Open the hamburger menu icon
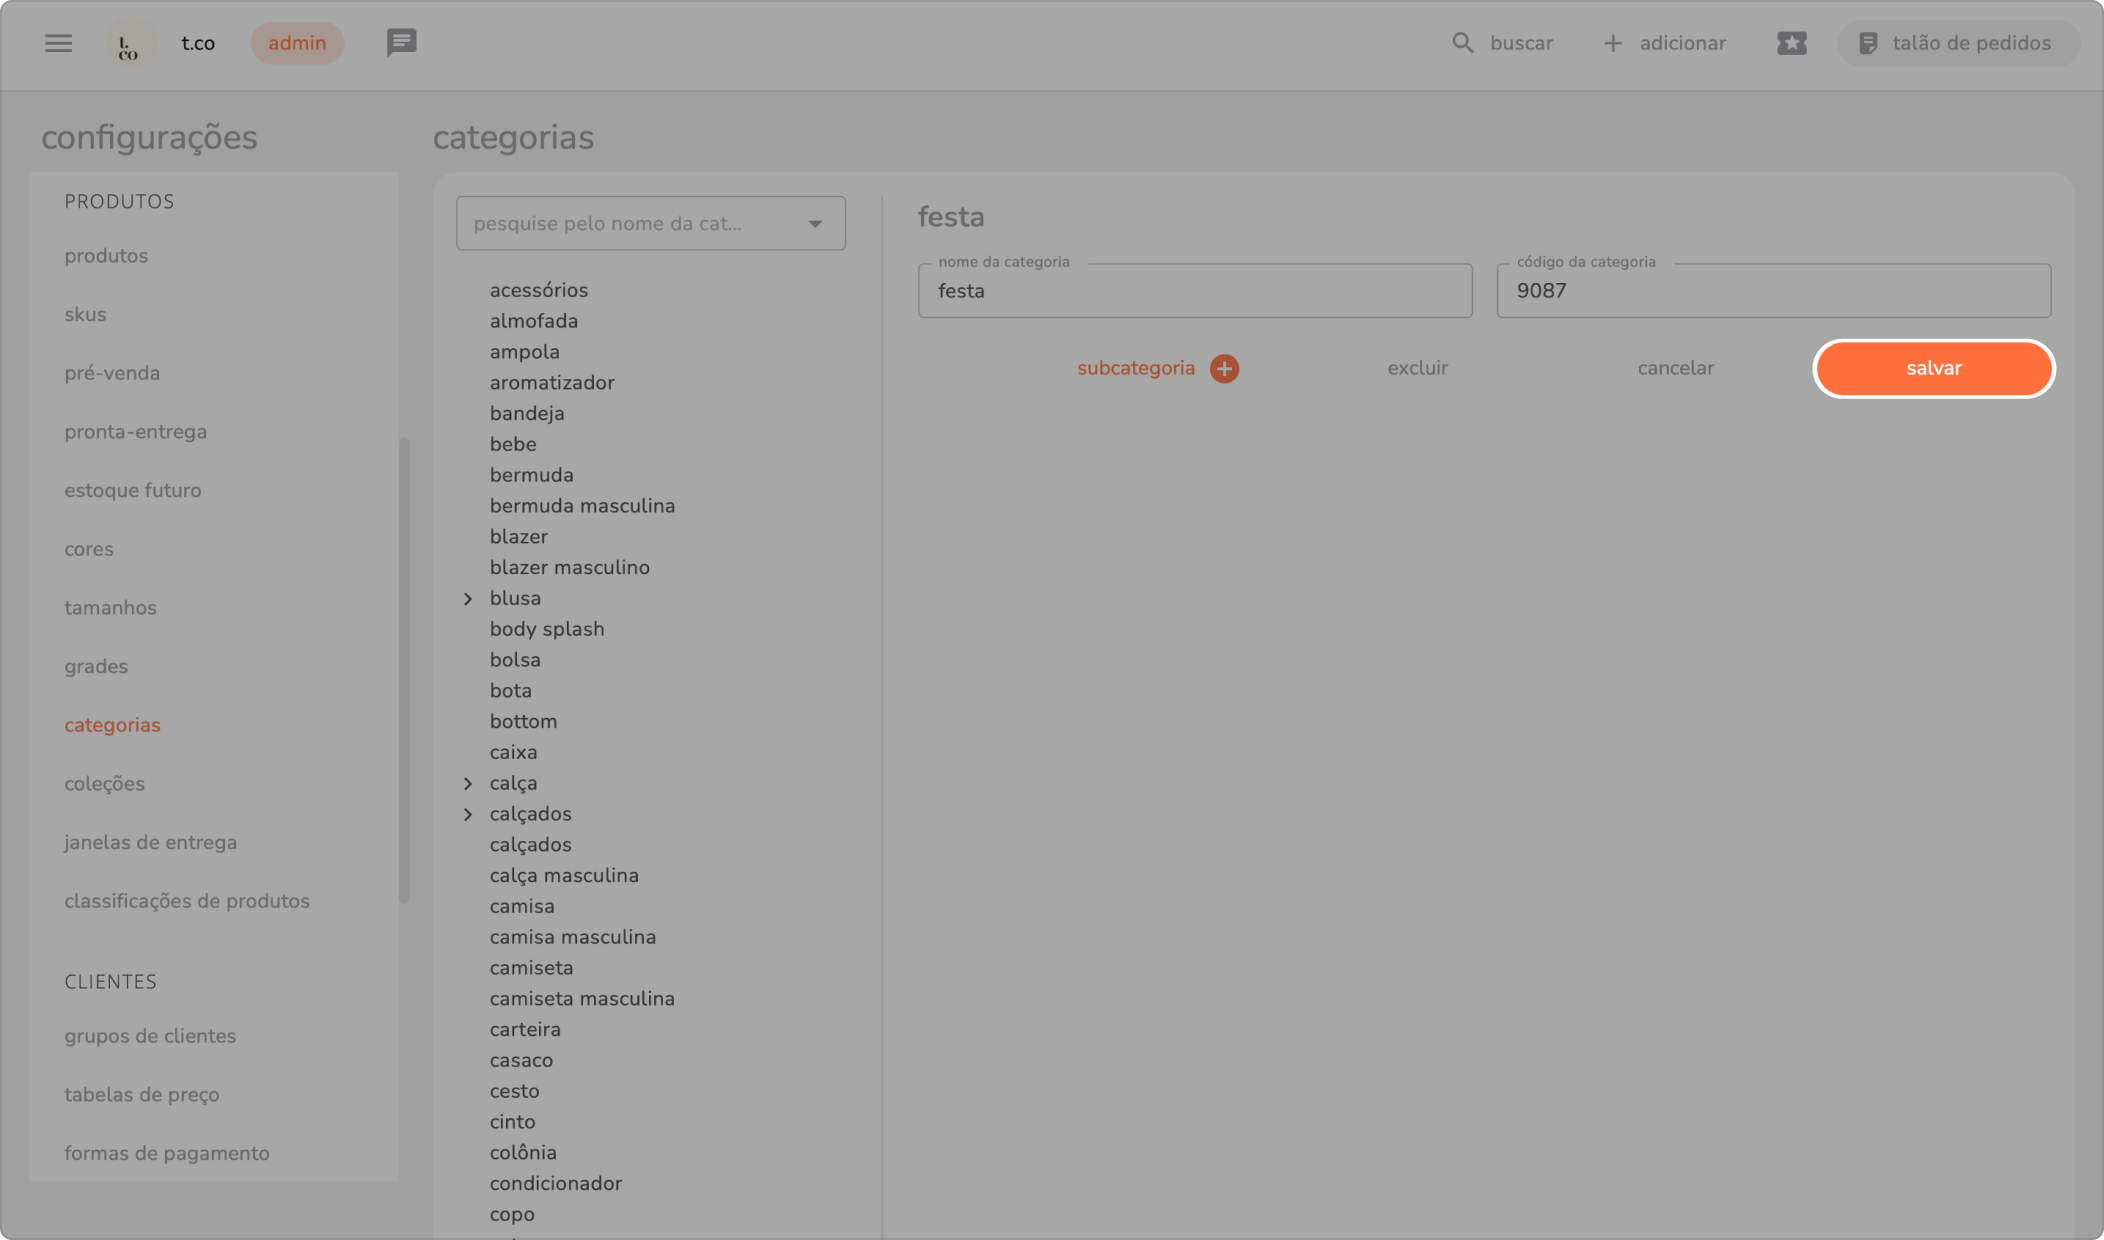The width and height of the screenshot is (2104, 1240). point(58,43)
